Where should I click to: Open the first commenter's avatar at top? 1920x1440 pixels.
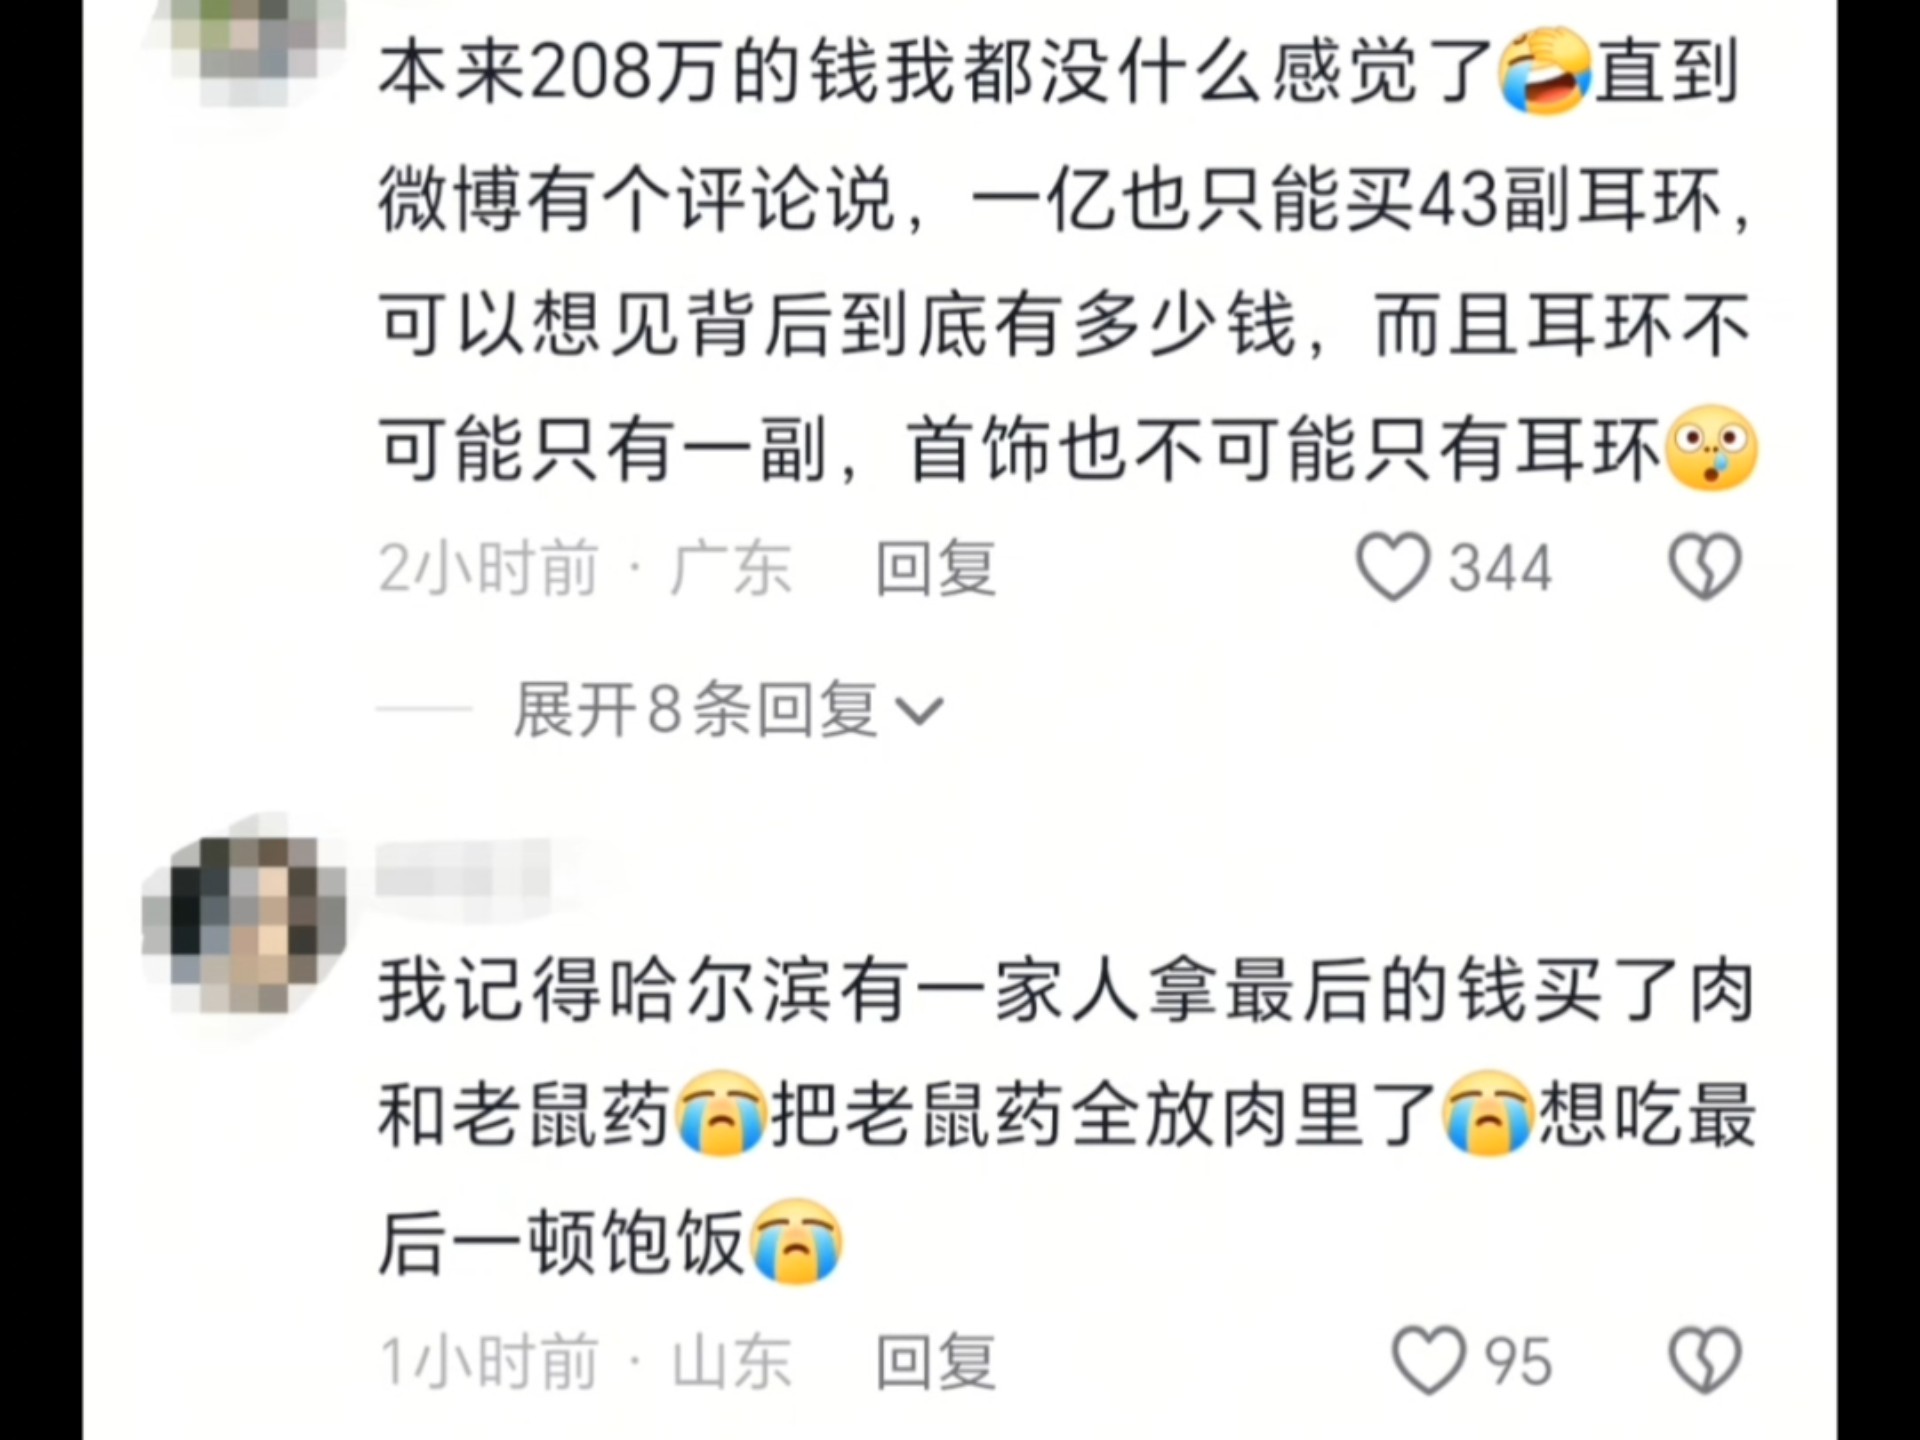point(254,45)
